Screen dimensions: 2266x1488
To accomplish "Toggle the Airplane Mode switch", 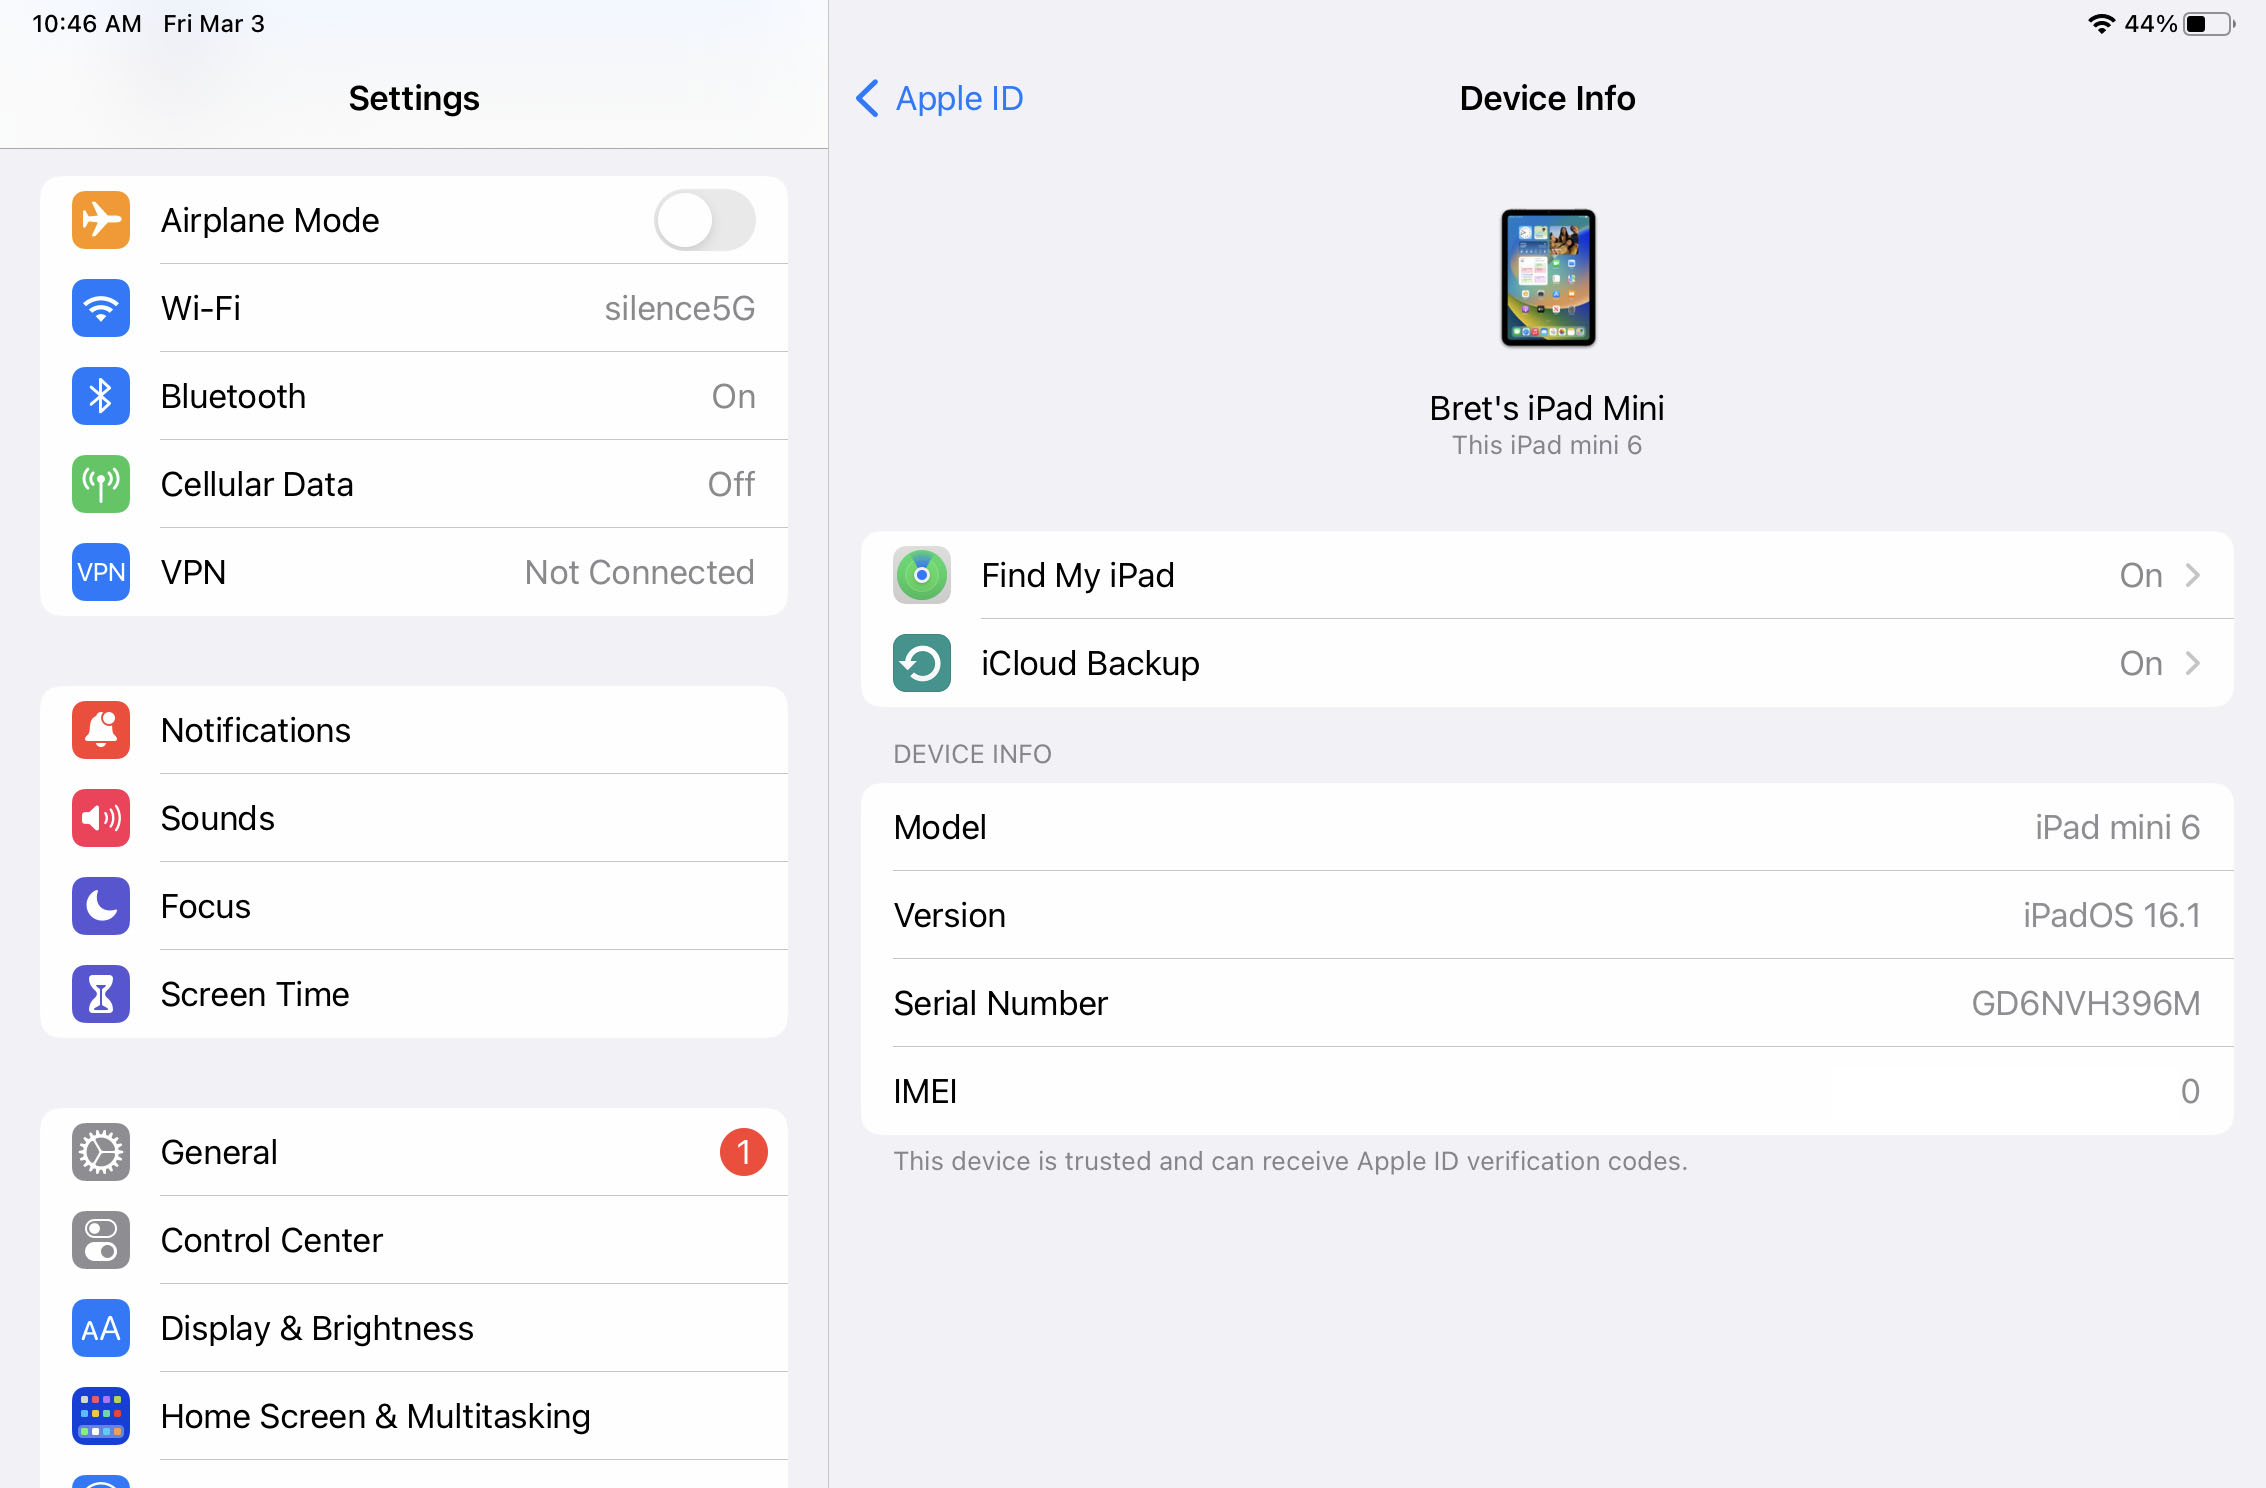I will [705, 220].
